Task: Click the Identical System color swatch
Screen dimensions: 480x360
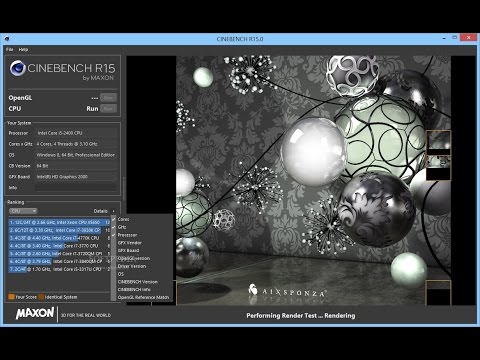Action: pyautogui.click(x=41, y=297)
